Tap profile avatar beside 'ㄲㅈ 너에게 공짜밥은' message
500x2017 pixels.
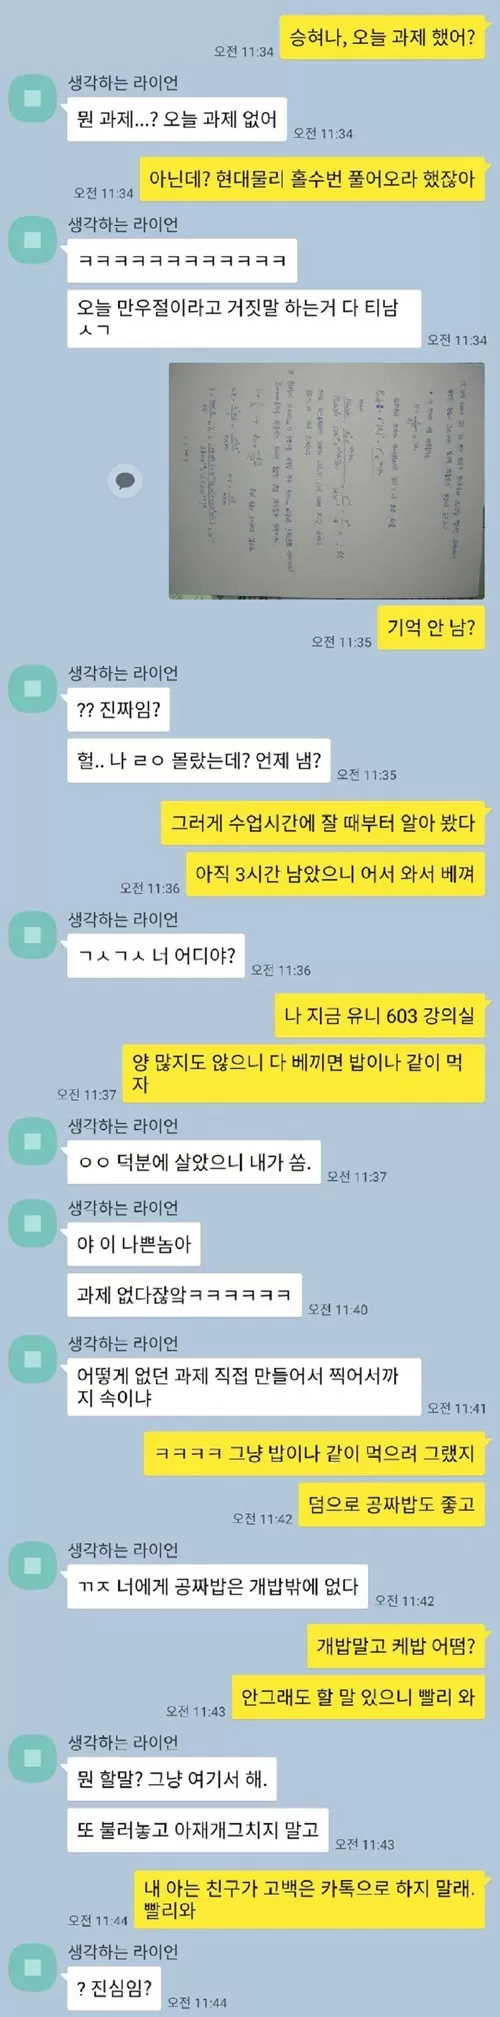pyautogui.click(x=33, y=1565)
